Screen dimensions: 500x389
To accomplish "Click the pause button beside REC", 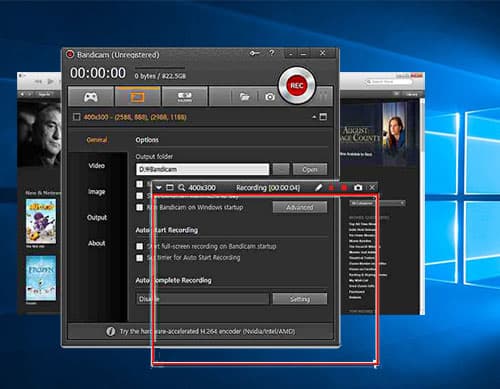I will (x=322, y=97).
